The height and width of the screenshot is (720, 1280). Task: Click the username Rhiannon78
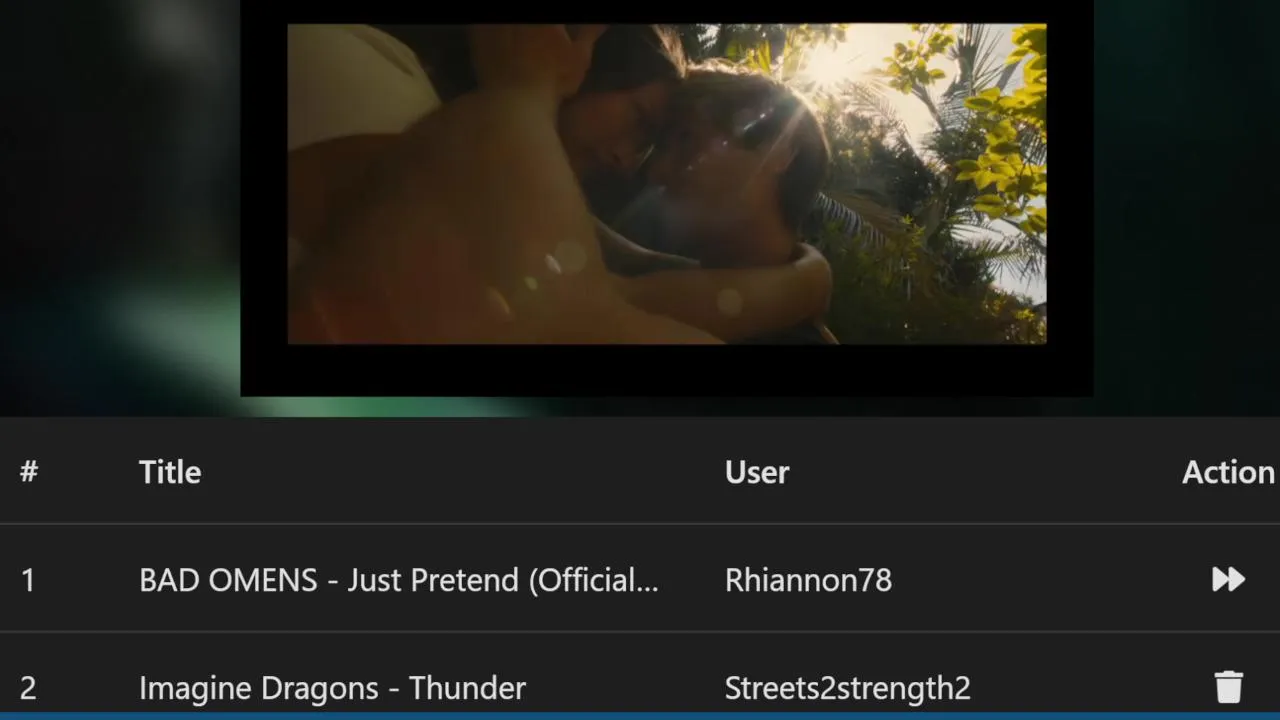pos(808,580)
